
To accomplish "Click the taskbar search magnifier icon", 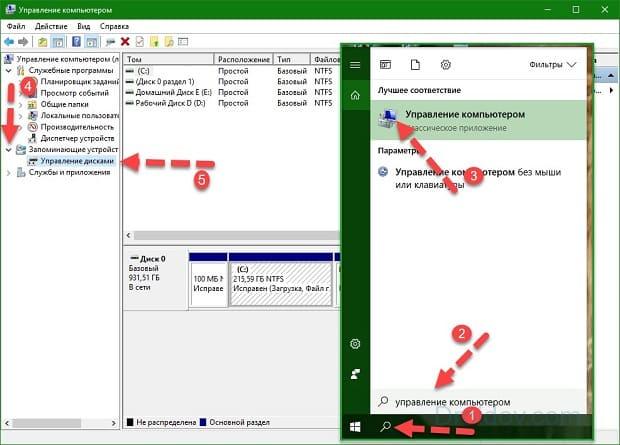I will coord(385,426).
